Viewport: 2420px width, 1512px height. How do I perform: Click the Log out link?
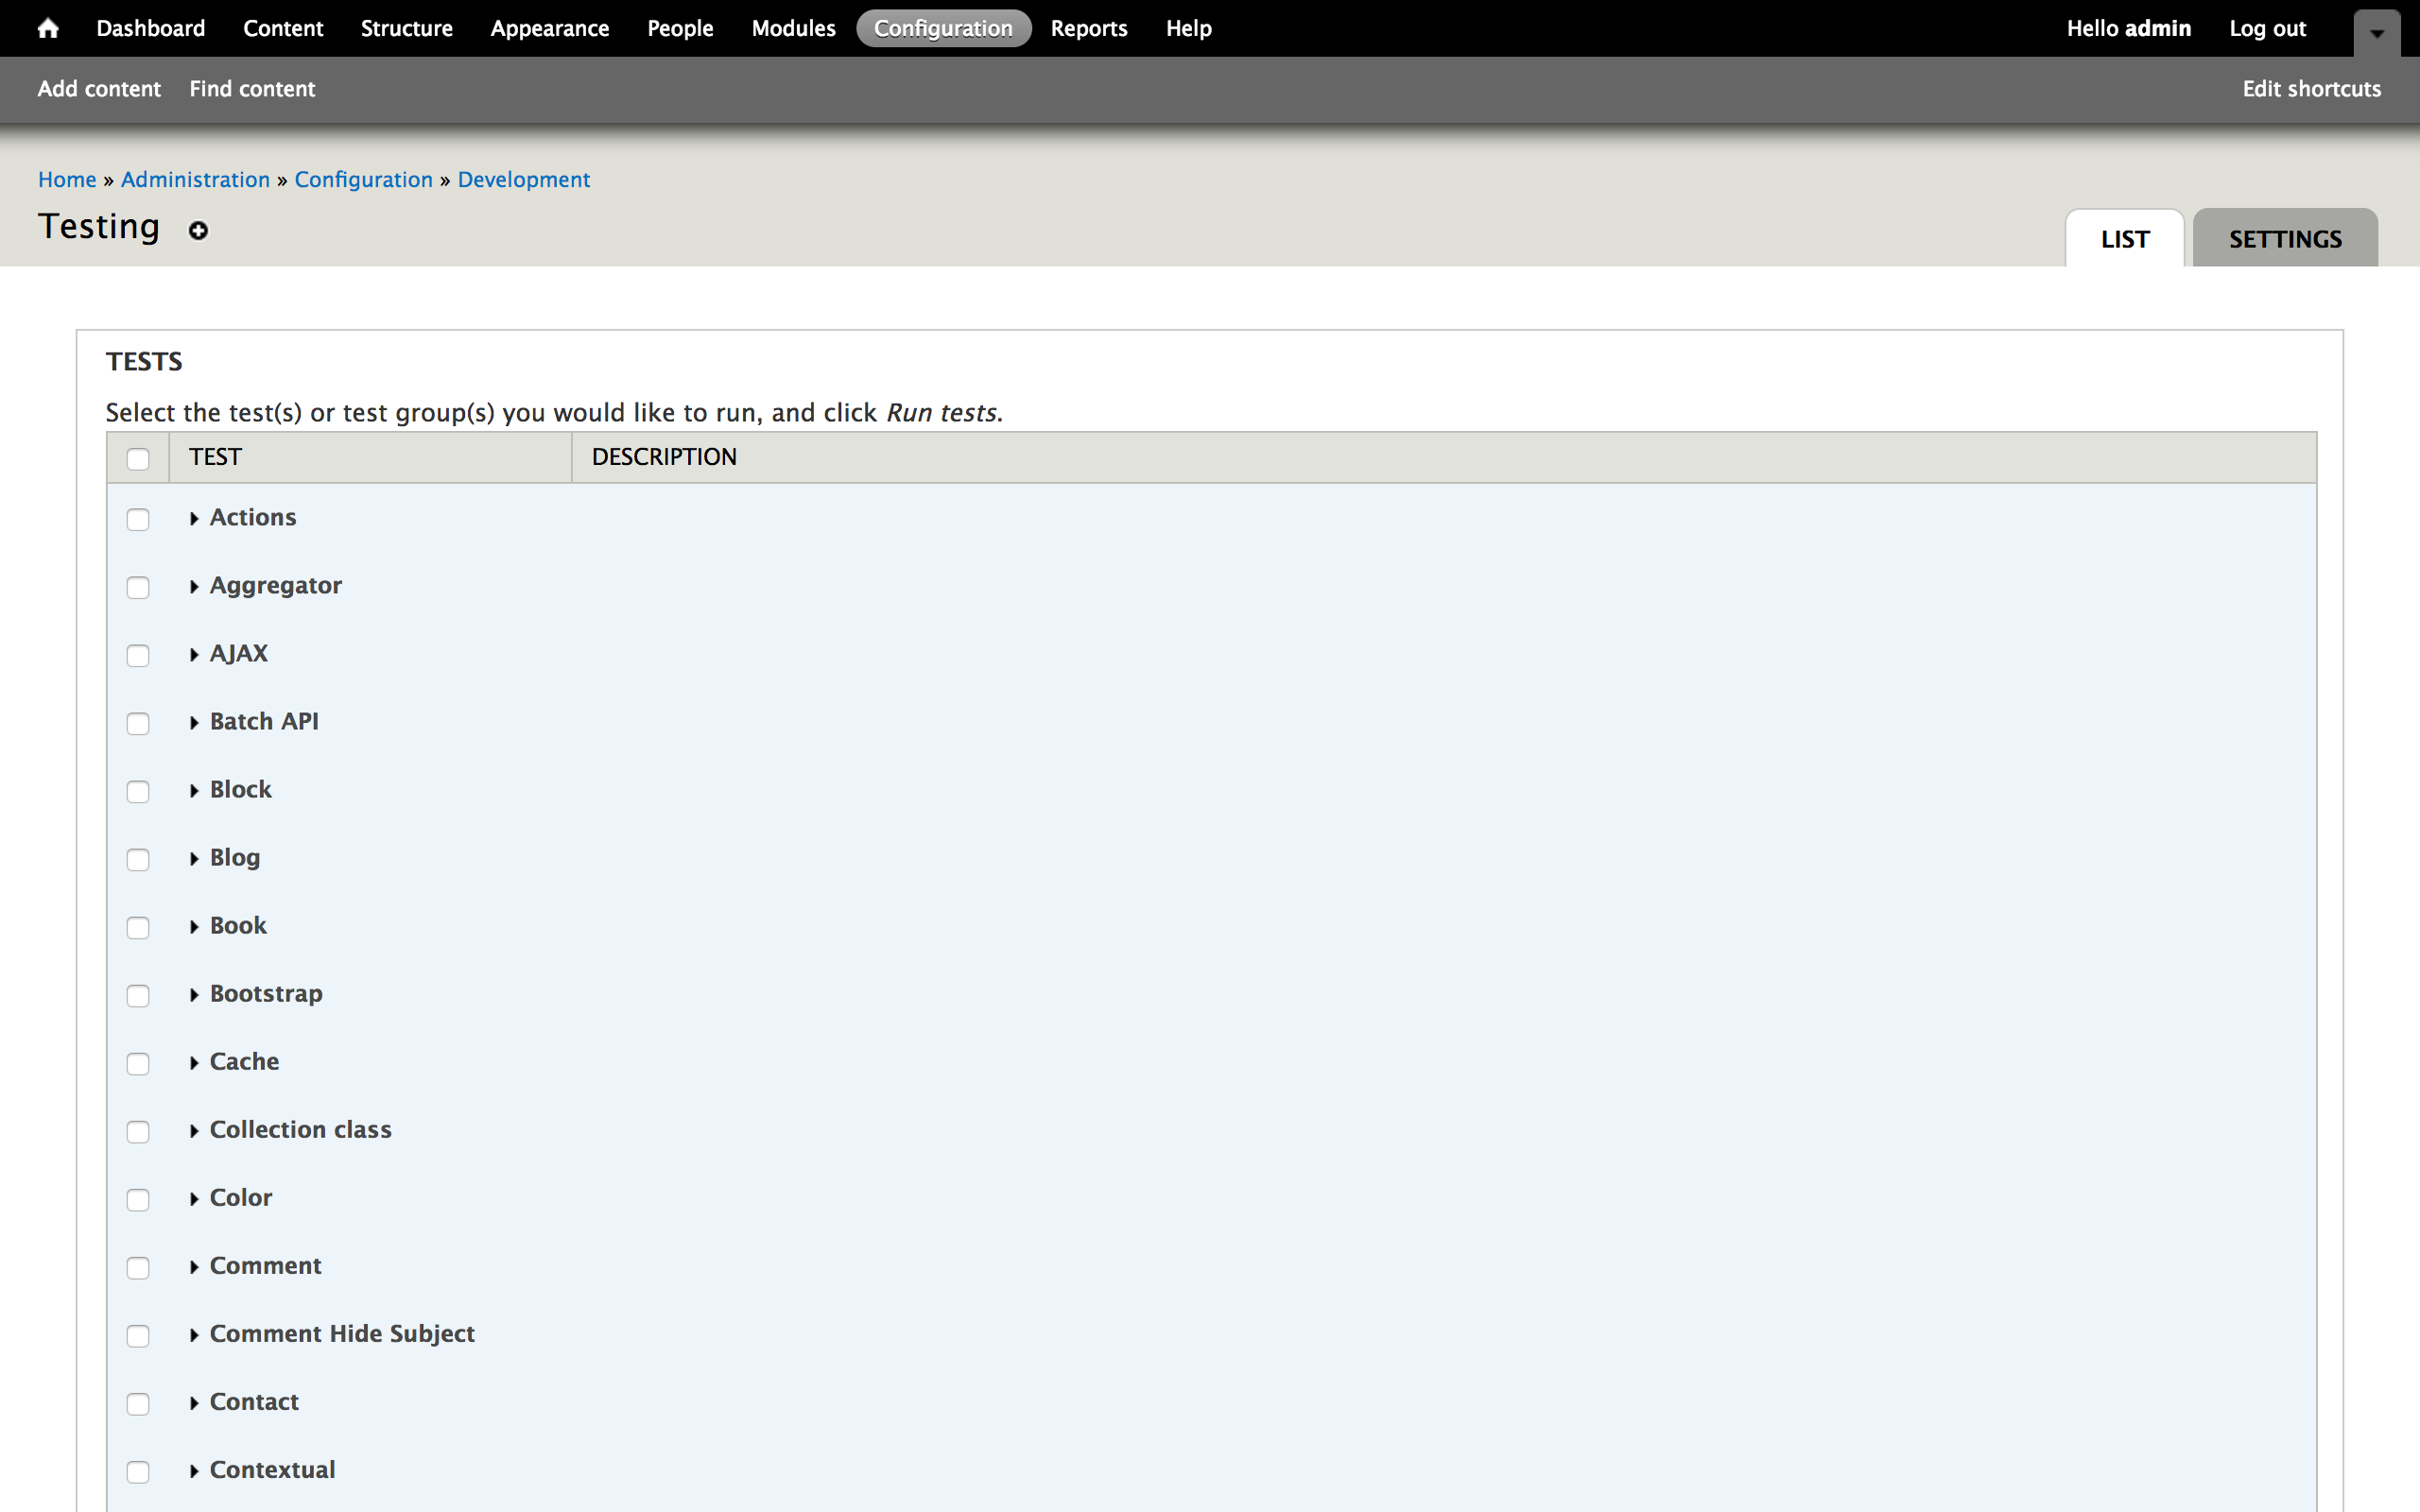[x=2266, y=28]
